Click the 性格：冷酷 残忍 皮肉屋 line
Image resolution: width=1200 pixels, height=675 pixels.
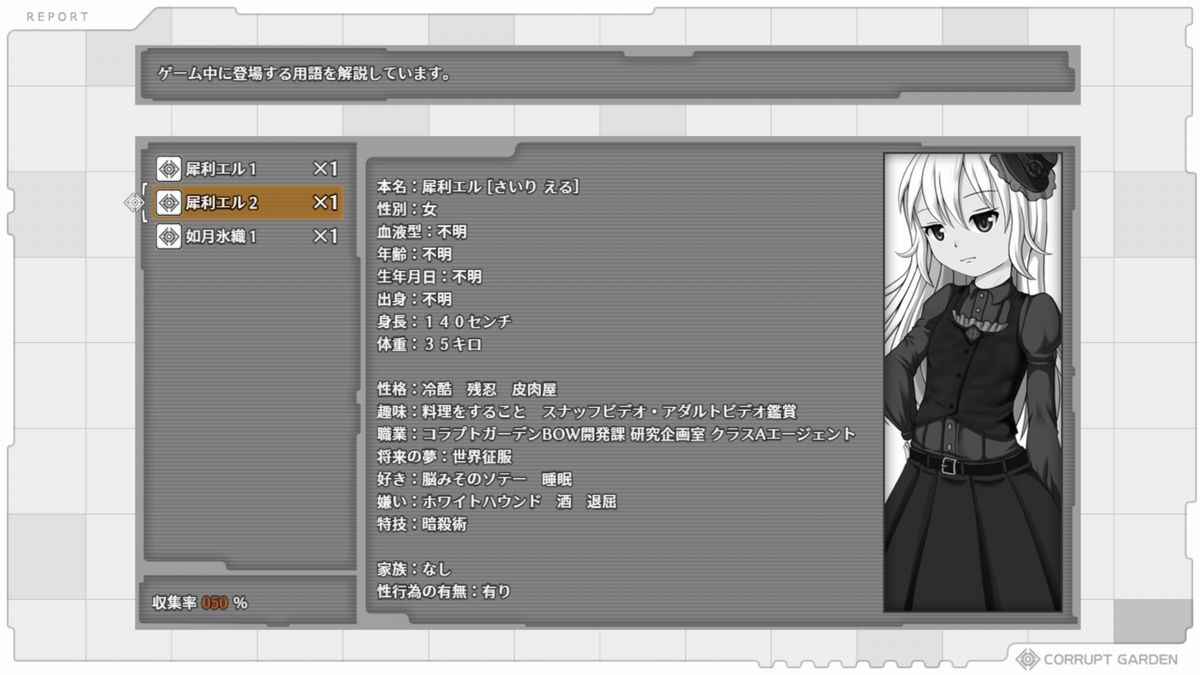[x=467, y=389]
